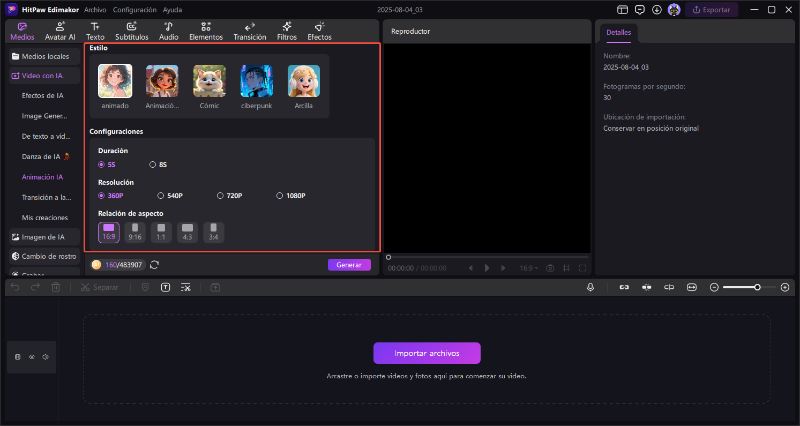Open Danza de IA

click(x=46, y=157)
